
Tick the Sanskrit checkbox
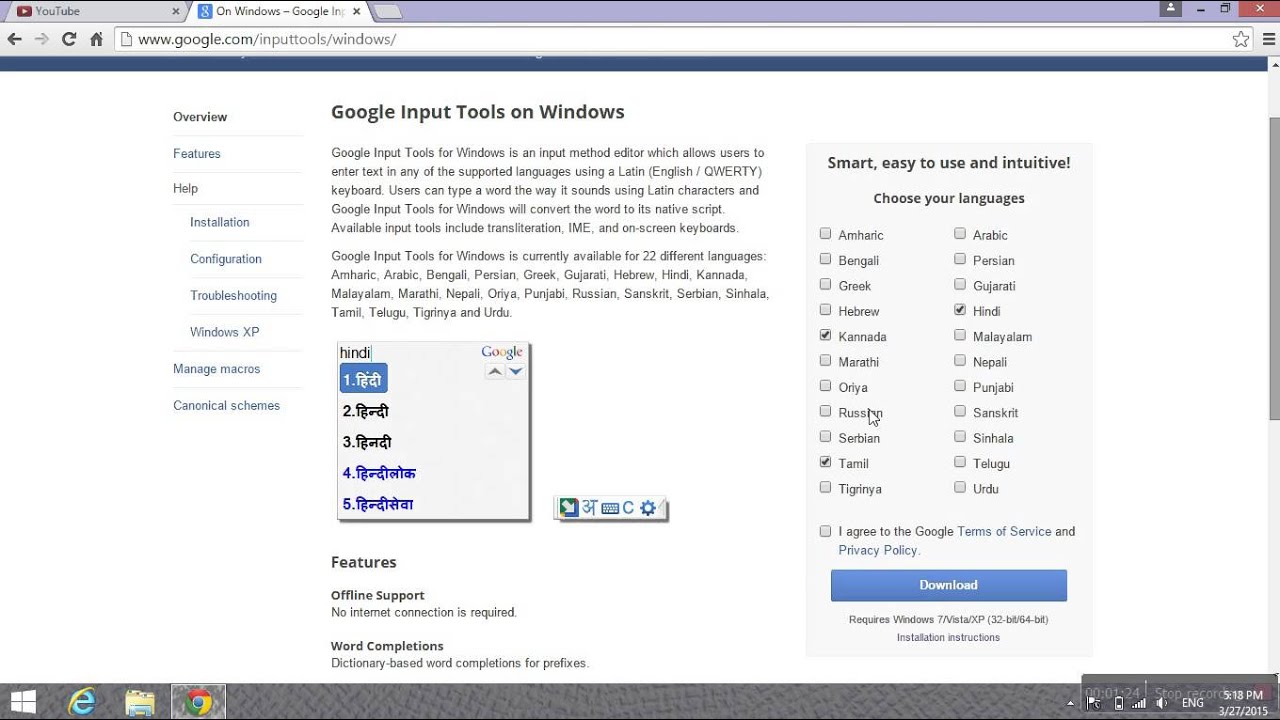point(960,411)
